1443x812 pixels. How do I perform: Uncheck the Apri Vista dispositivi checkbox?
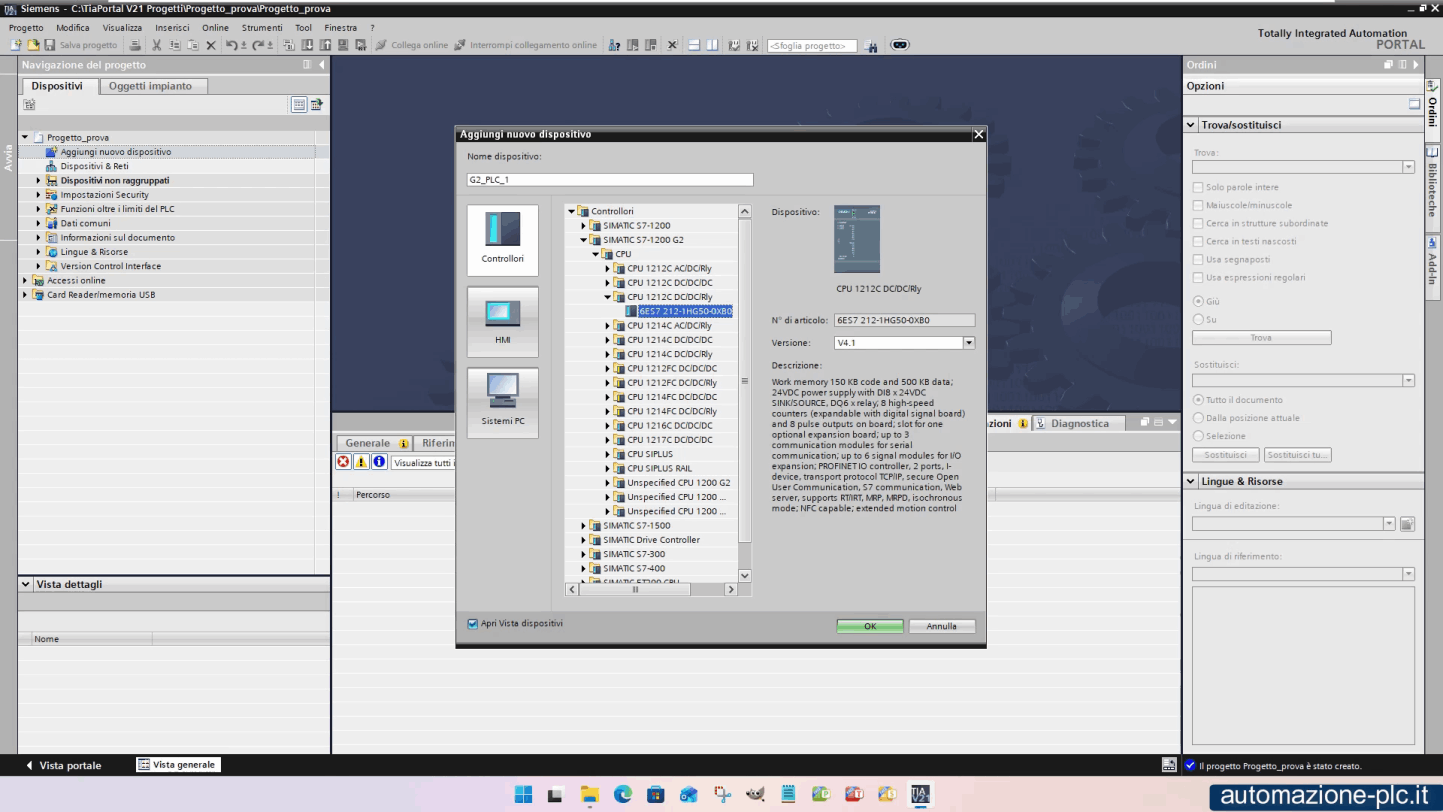pos(472,623)
